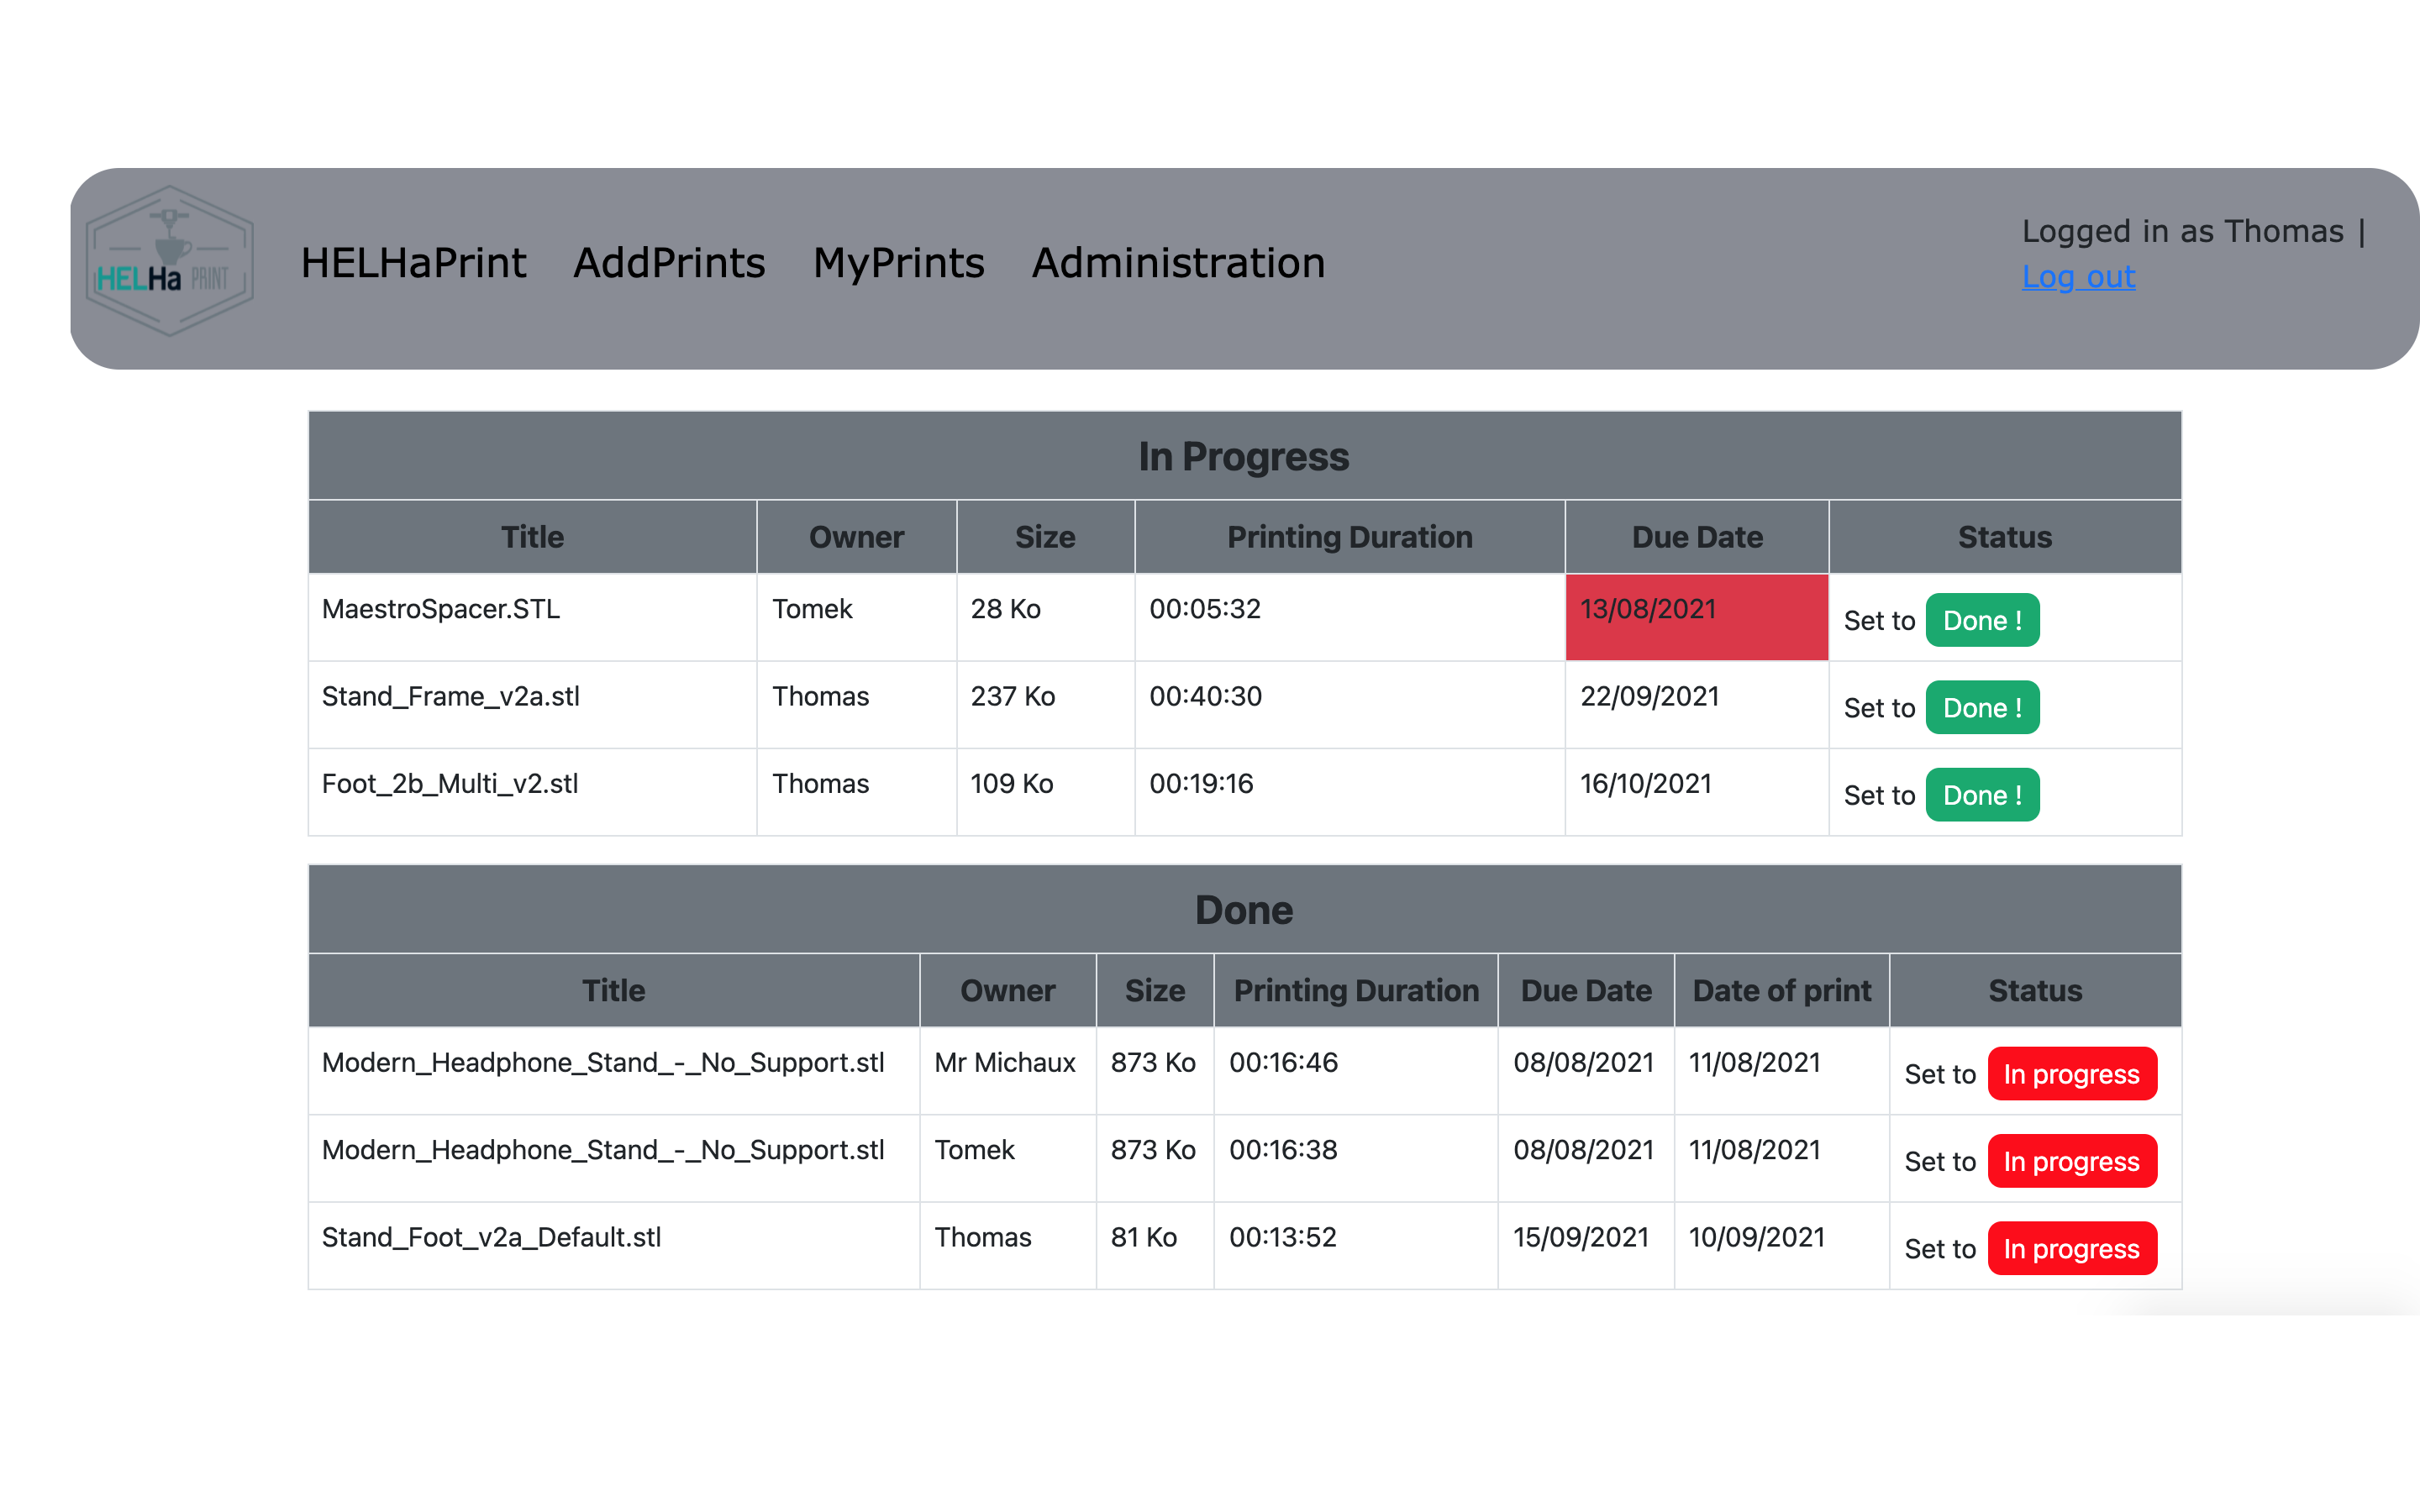Open the Administration page
This screenshot has height=1512, width=2420.
pyautogui.click(x=1178, y=263)
